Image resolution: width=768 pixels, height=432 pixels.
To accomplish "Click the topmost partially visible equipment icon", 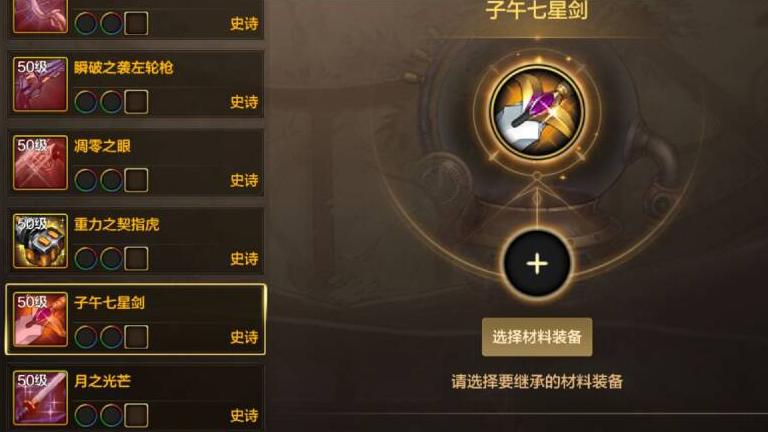I will pos(40,16).
